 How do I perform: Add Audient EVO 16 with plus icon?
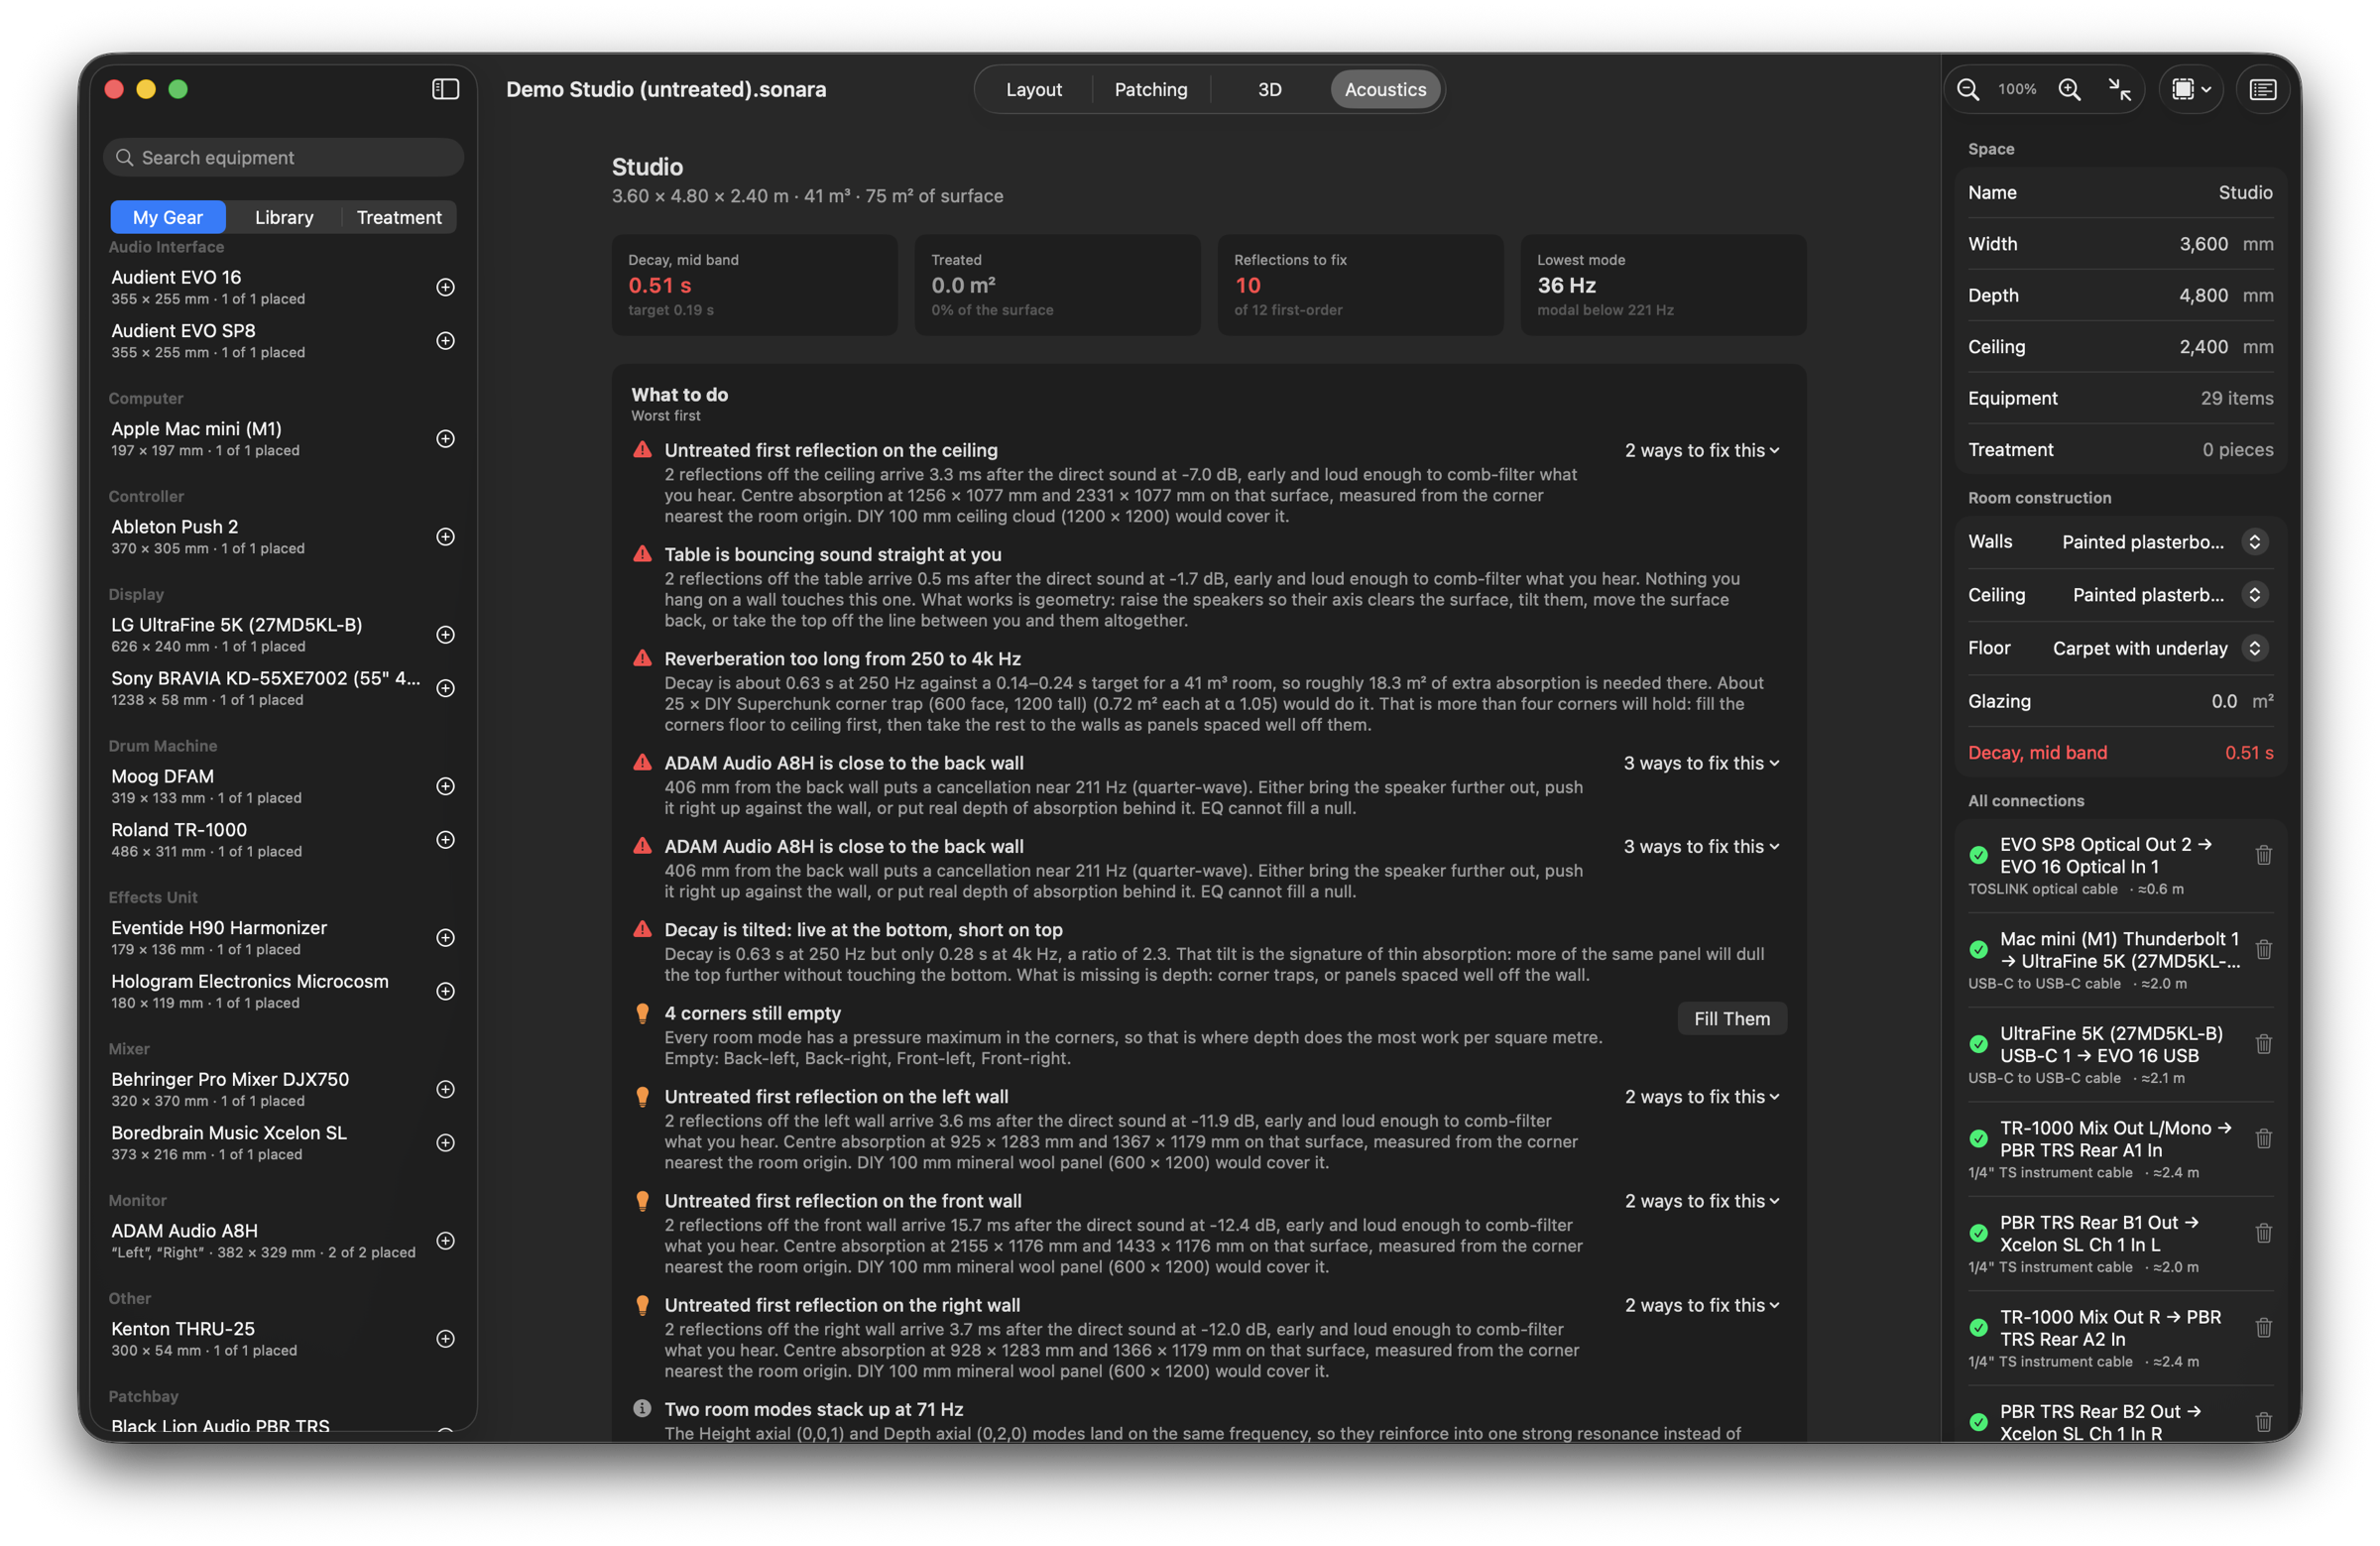(446, 287)
